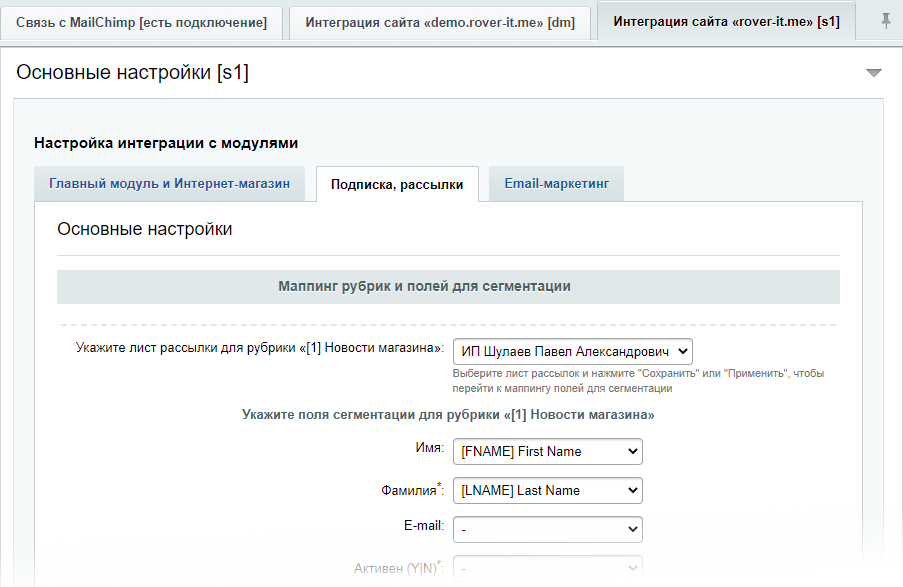Click «Укажите поля сегментации для рубрики» subtitle
Viewport: 903px width, 587px height.
coord(448,415)
